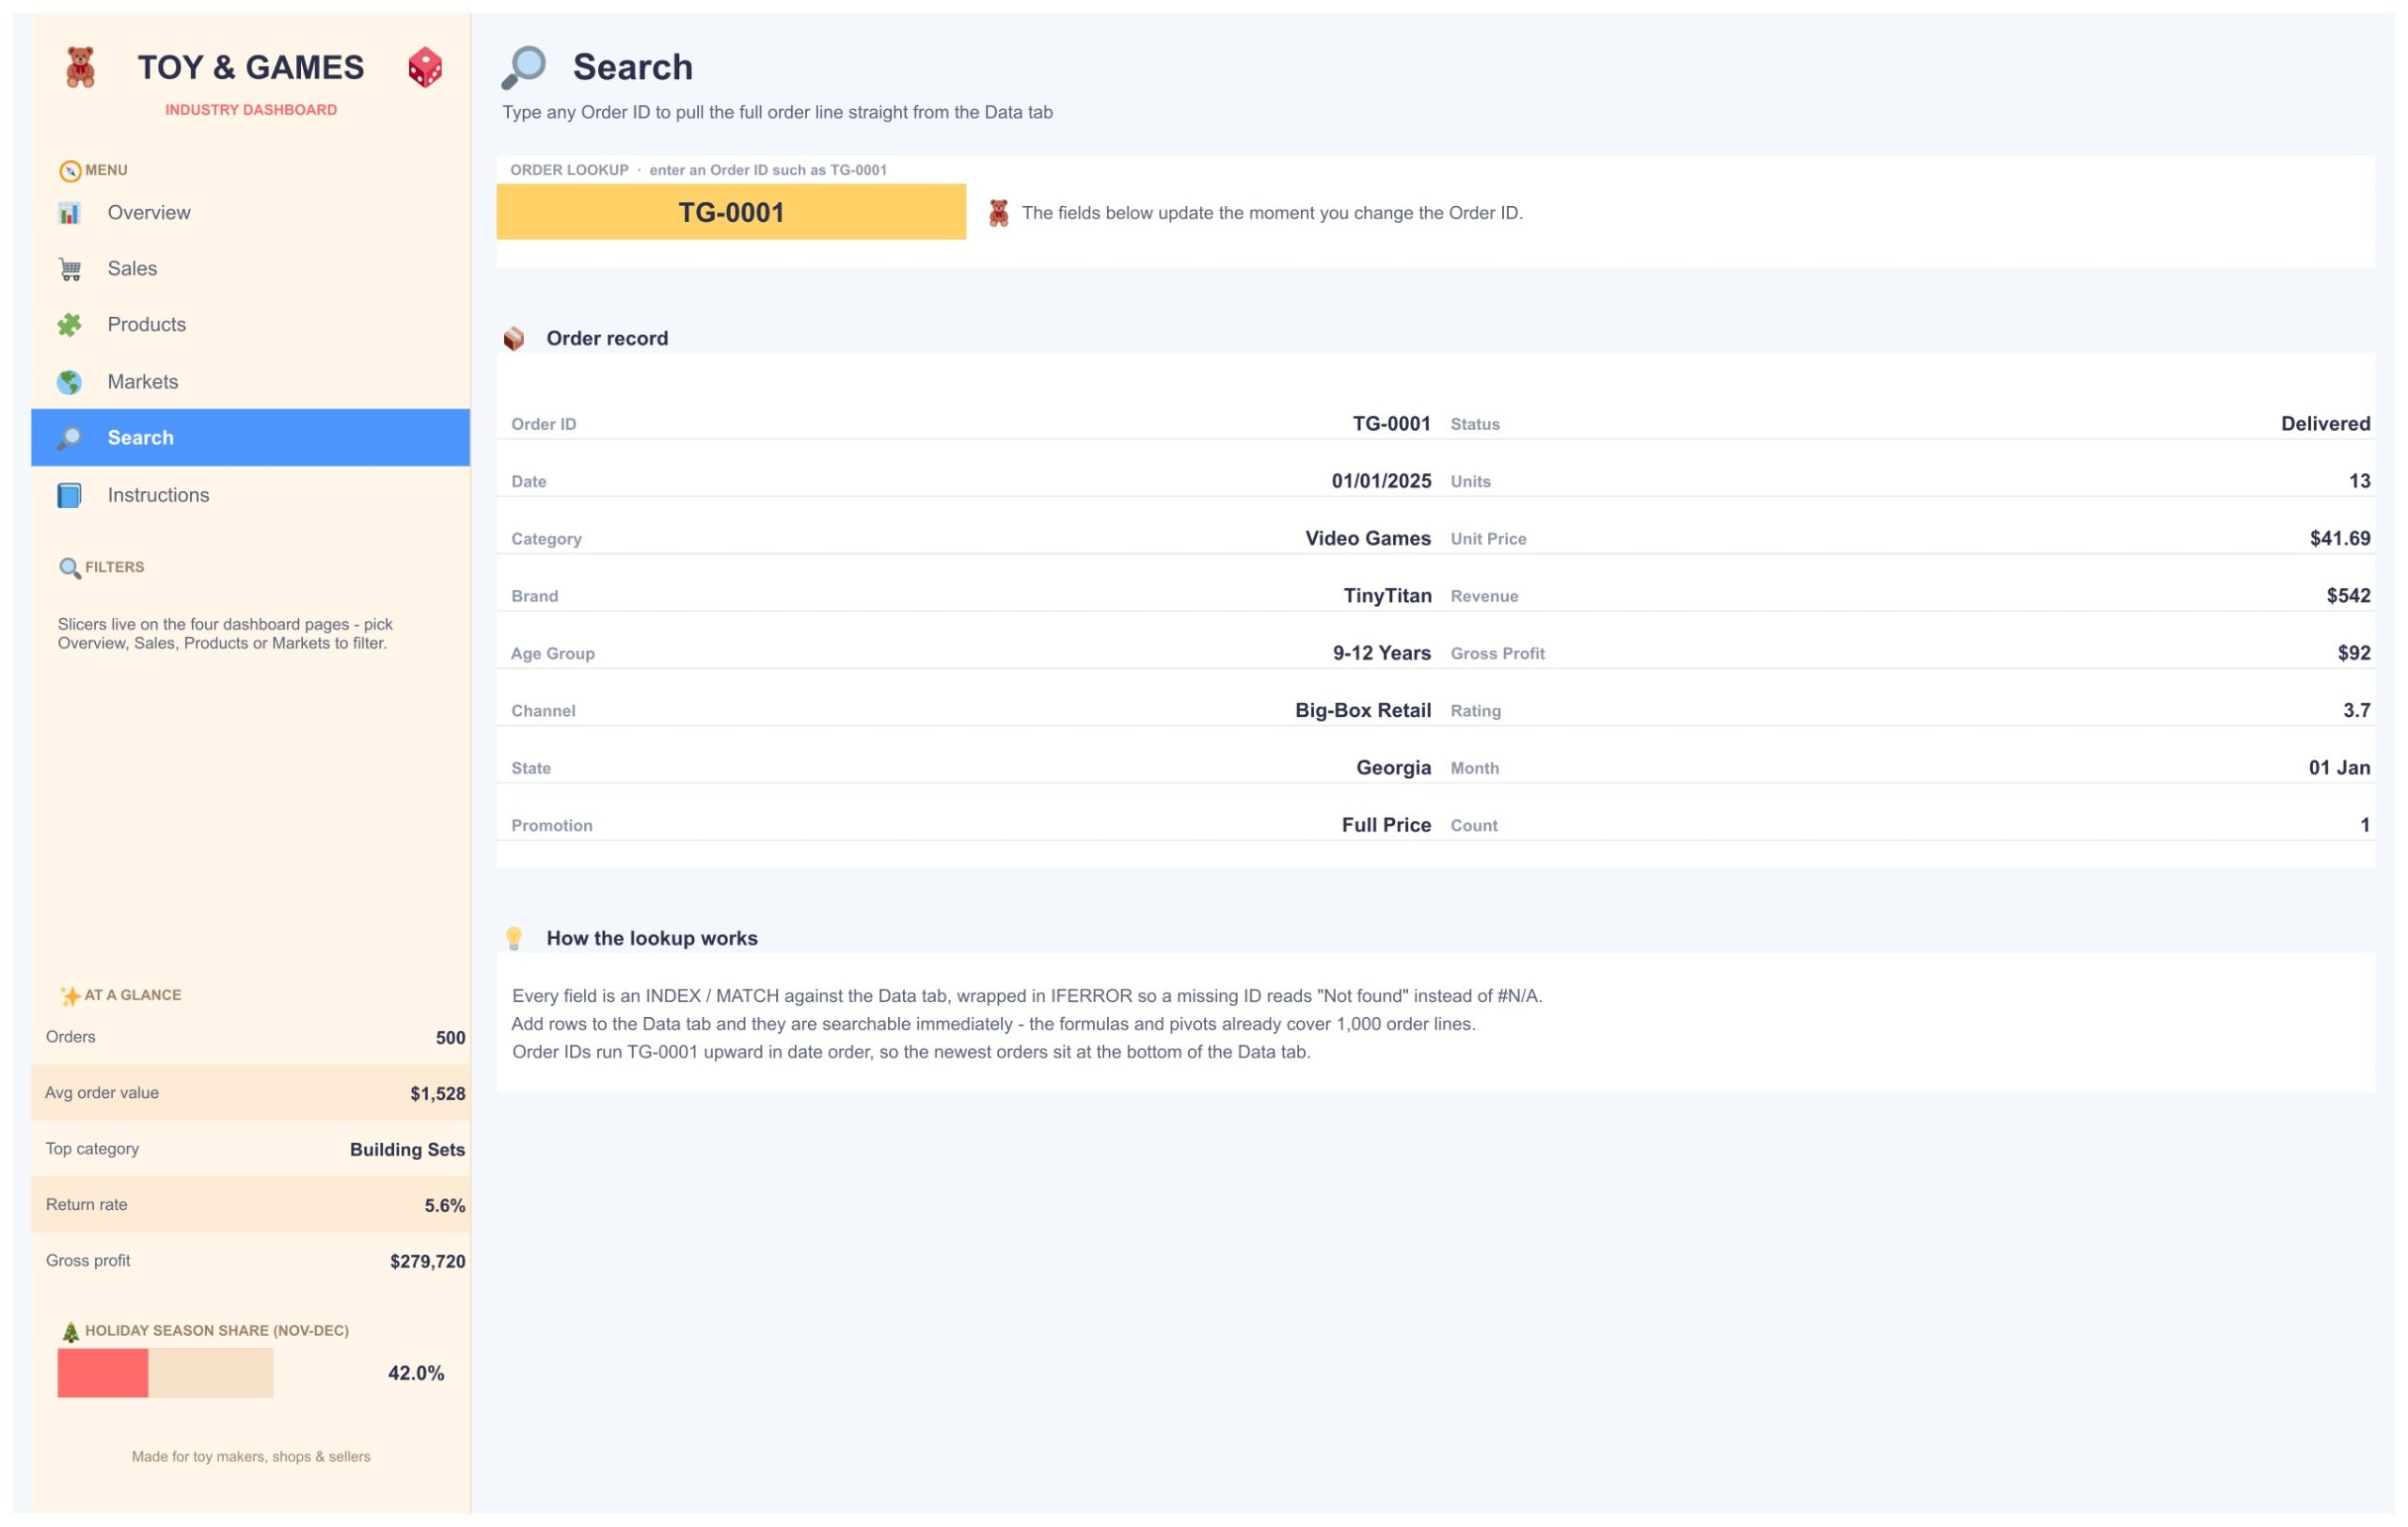Click the sparkle icon beside AT A GLANCE
The image size is (2408, 1527).
(70, 996)
